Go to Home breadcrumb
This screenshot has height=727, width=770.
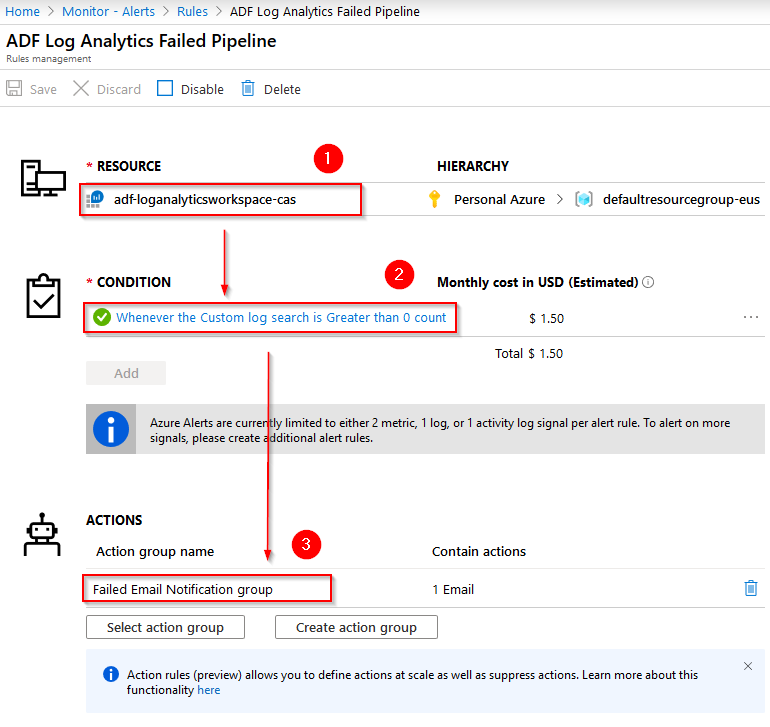[x=23, y=11]
